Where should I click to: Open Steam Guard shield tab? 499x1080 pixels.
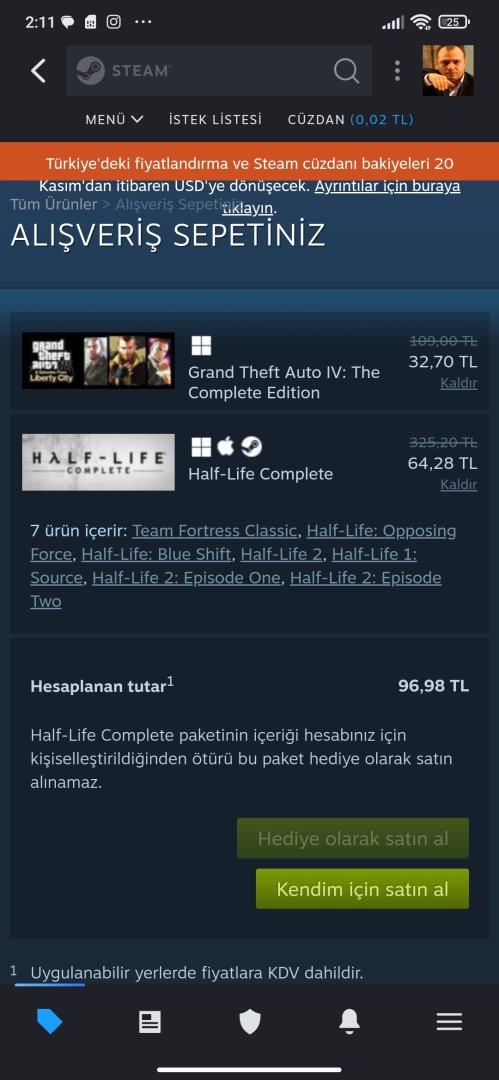(250, 1022)
